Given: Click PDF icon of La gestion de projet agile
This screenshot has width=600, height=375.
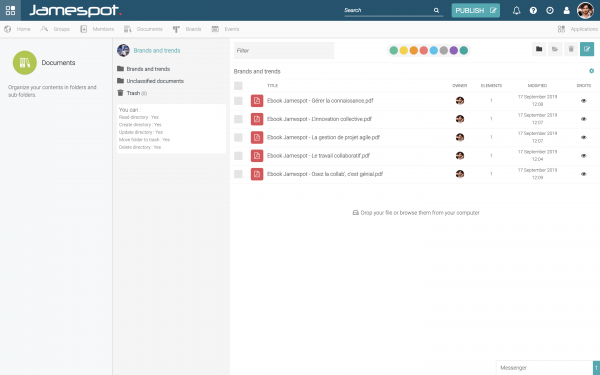Looking at the screenshot, I should pyautogui.click(x=257, y=137).
